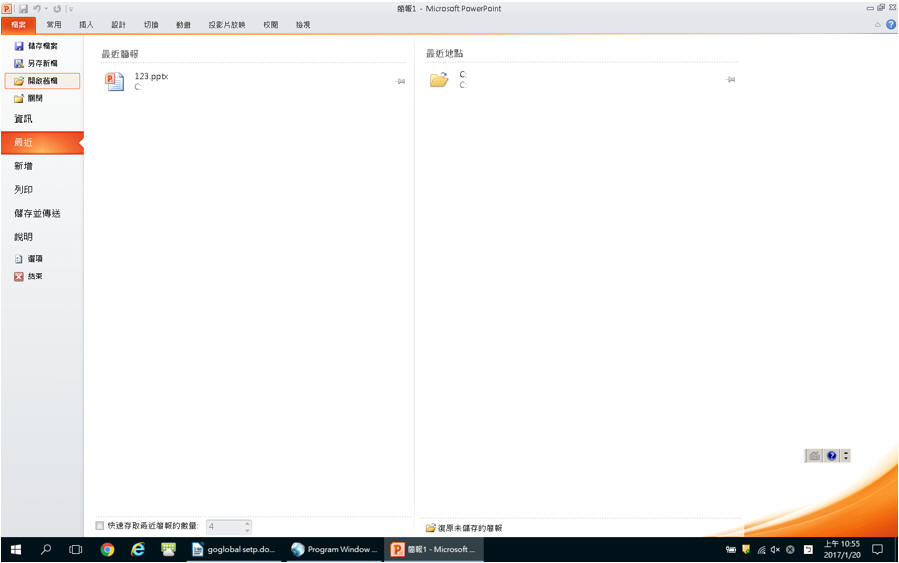Click the recent presentations count number field
Image resolution: width=899 pixels, height=563 pixels.
(223, 526)
